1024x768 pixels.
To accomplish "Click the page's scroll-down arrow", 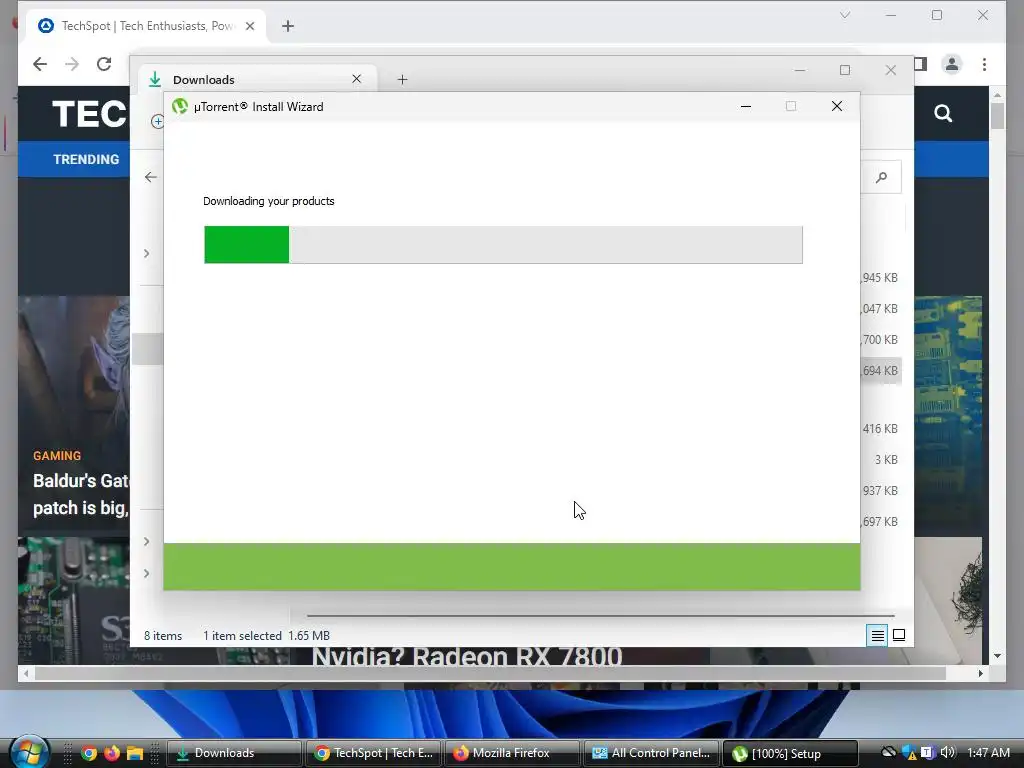I will [997, 656].
